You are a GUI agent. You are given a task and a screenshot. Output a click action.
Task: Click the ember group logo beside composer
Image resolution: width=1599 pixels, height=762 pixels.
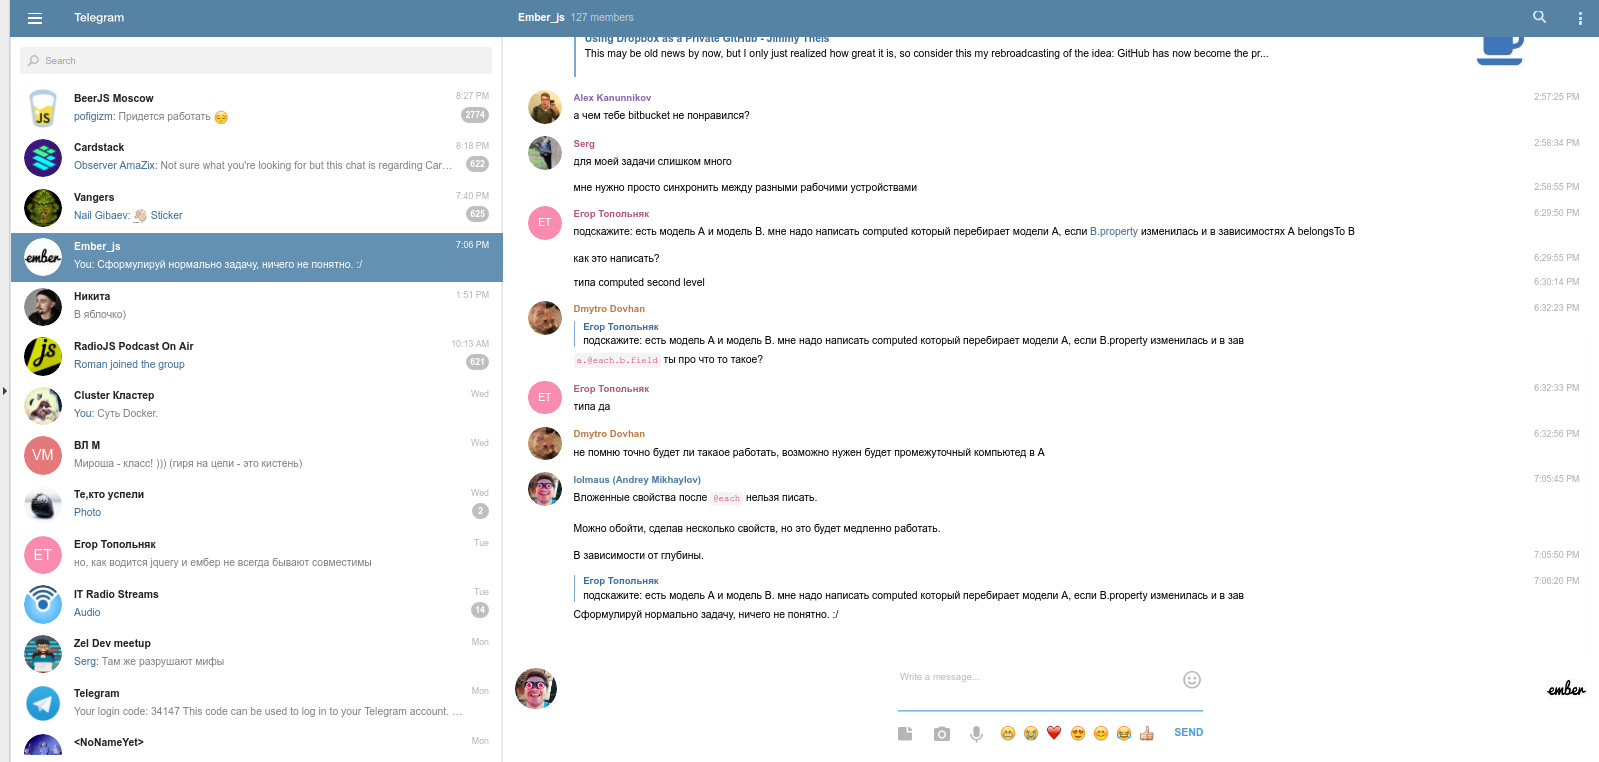(1566, 689)
